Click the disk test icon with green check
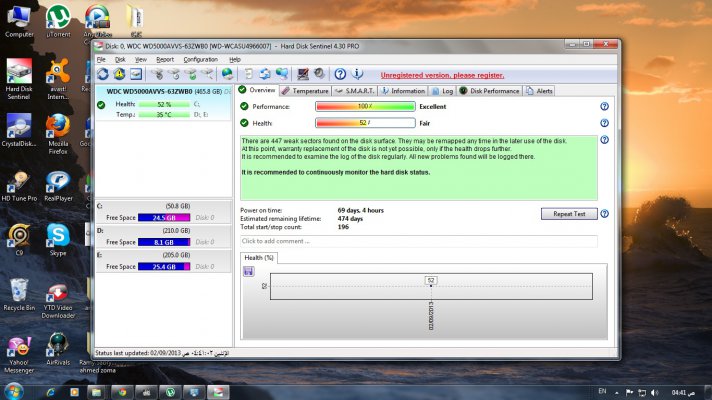712x400 pixels. coord(191,74)
